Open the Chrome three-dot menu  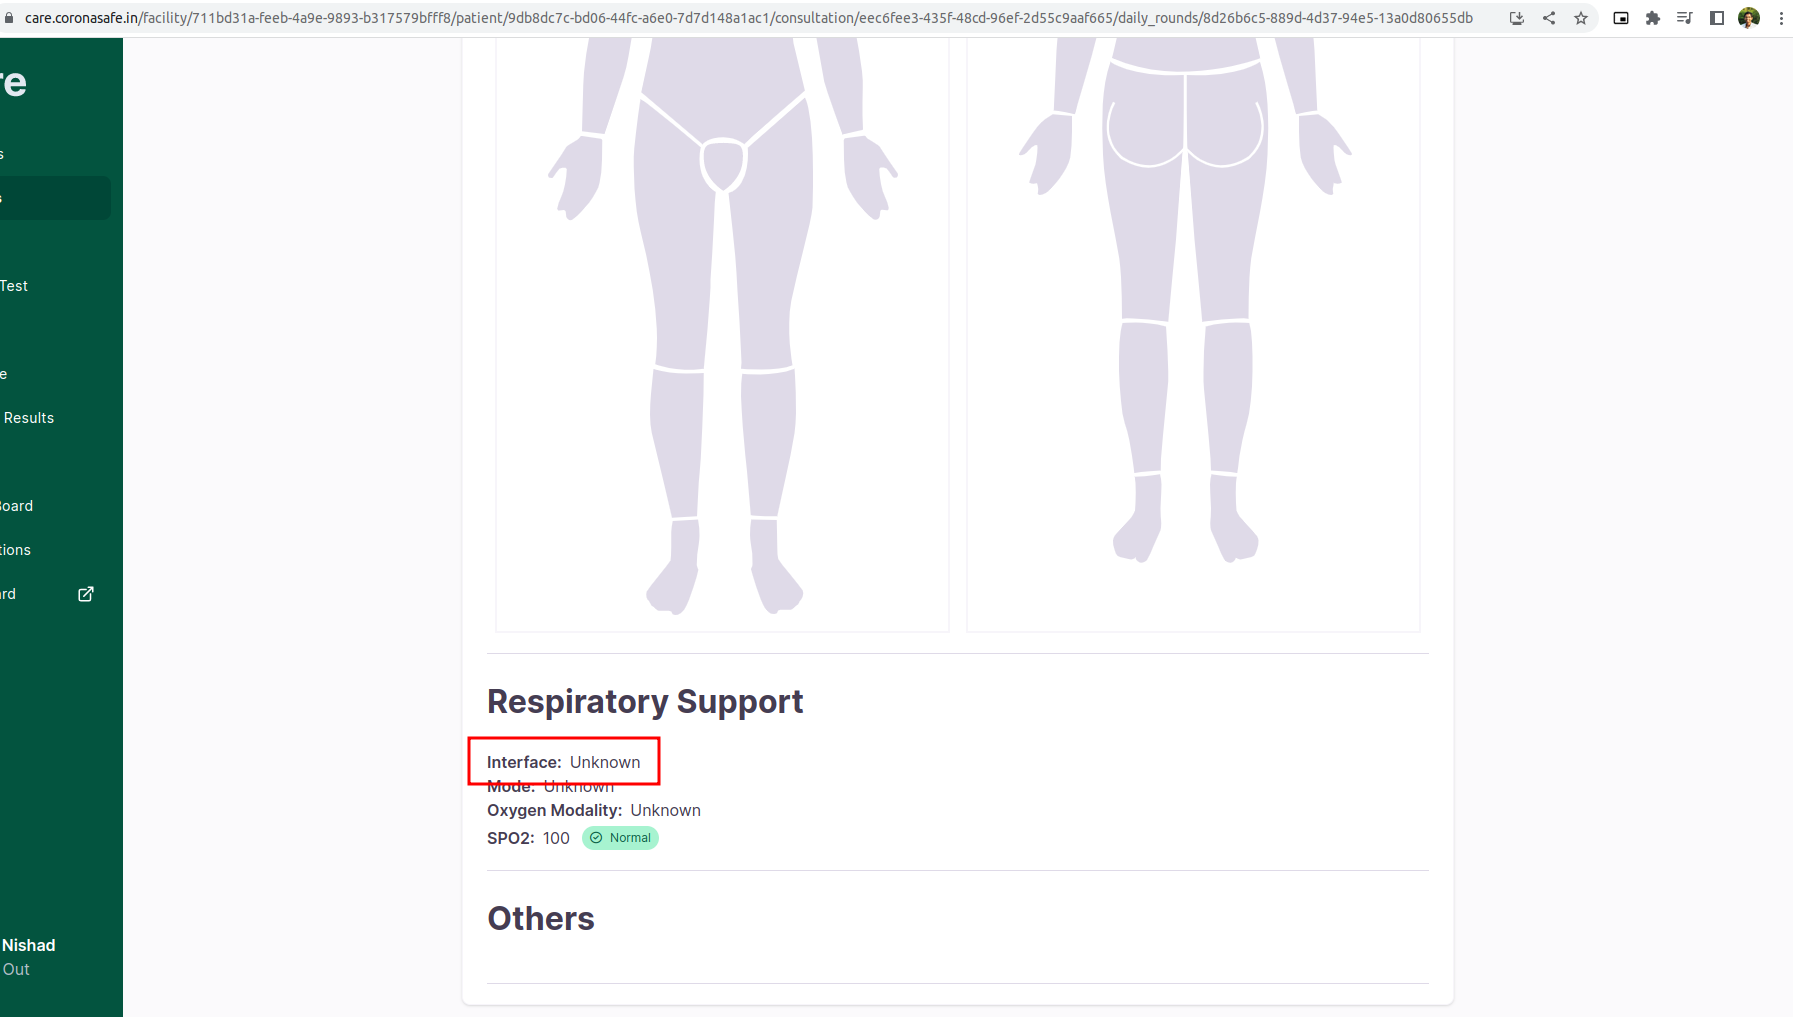[x=1782, y=17]
